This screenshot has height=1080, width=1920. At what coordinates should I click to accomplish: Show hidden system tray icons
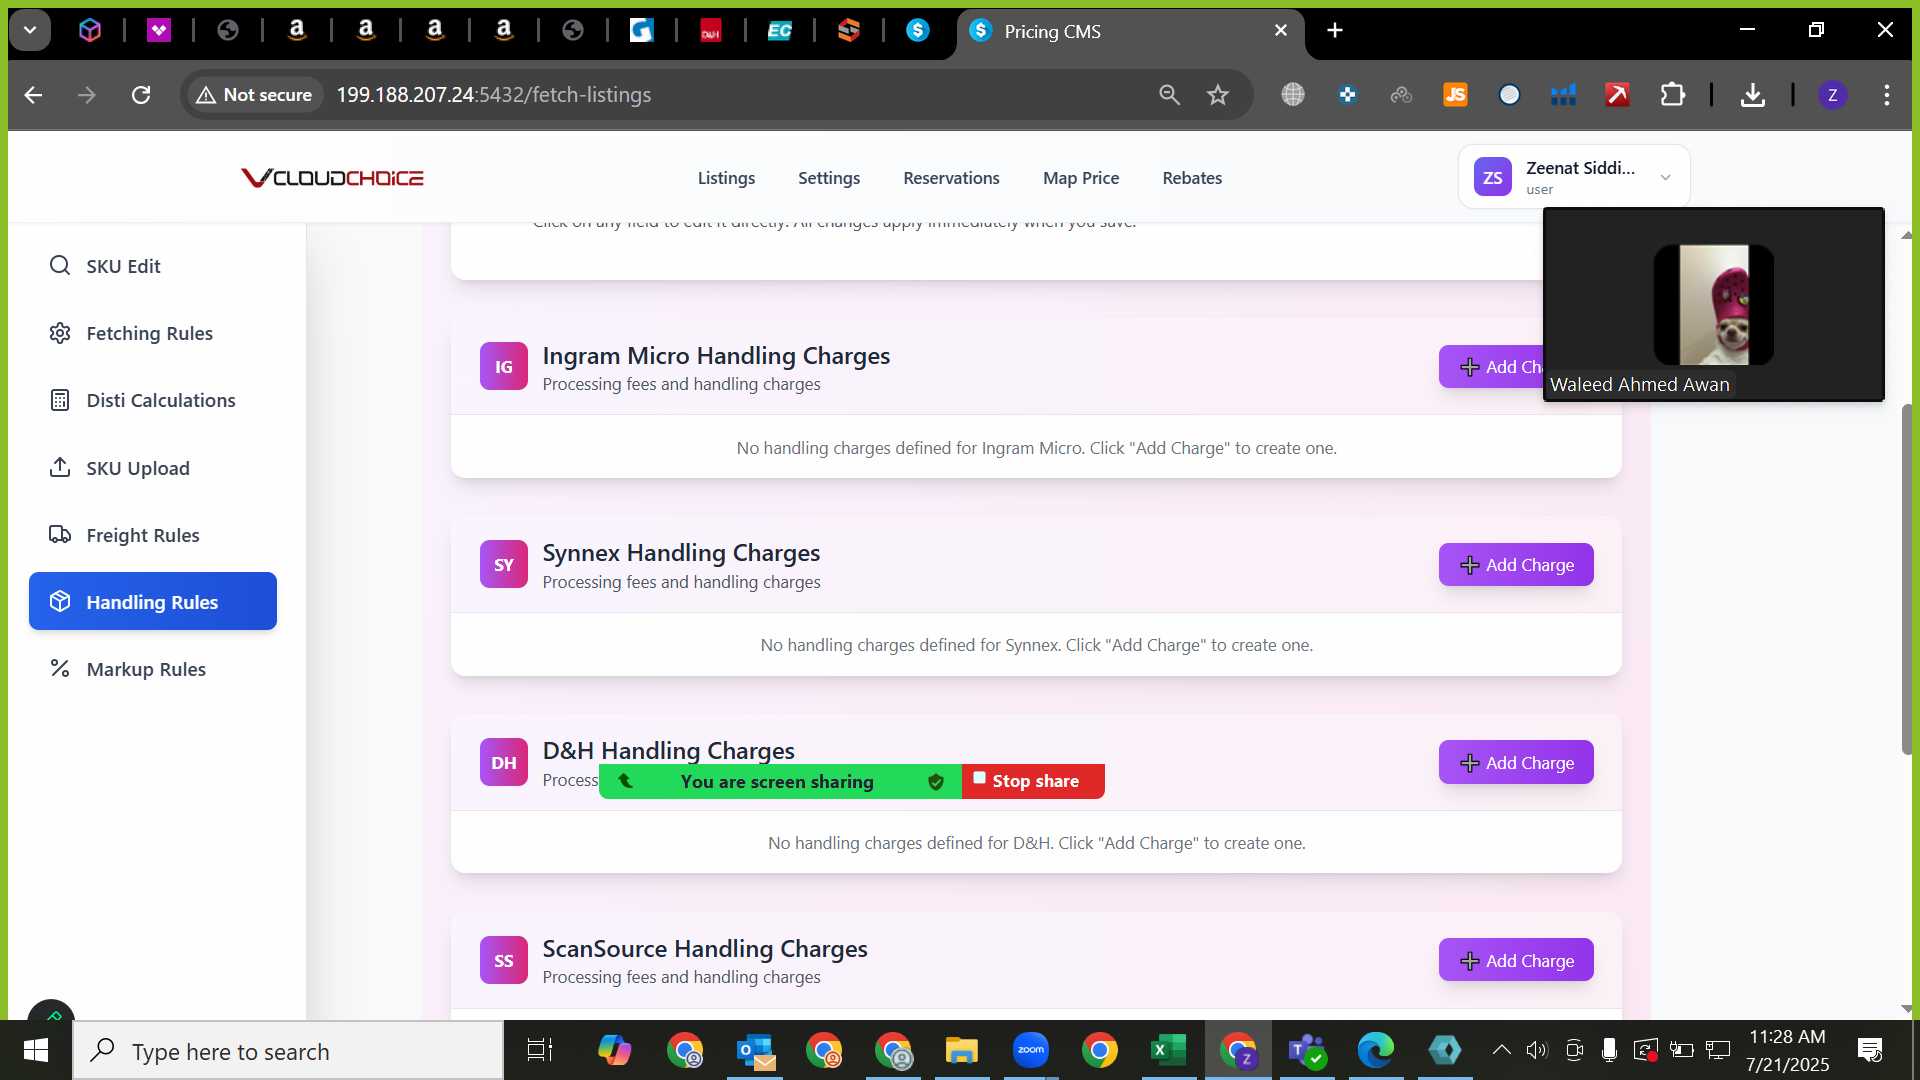coord(1501,1050)
